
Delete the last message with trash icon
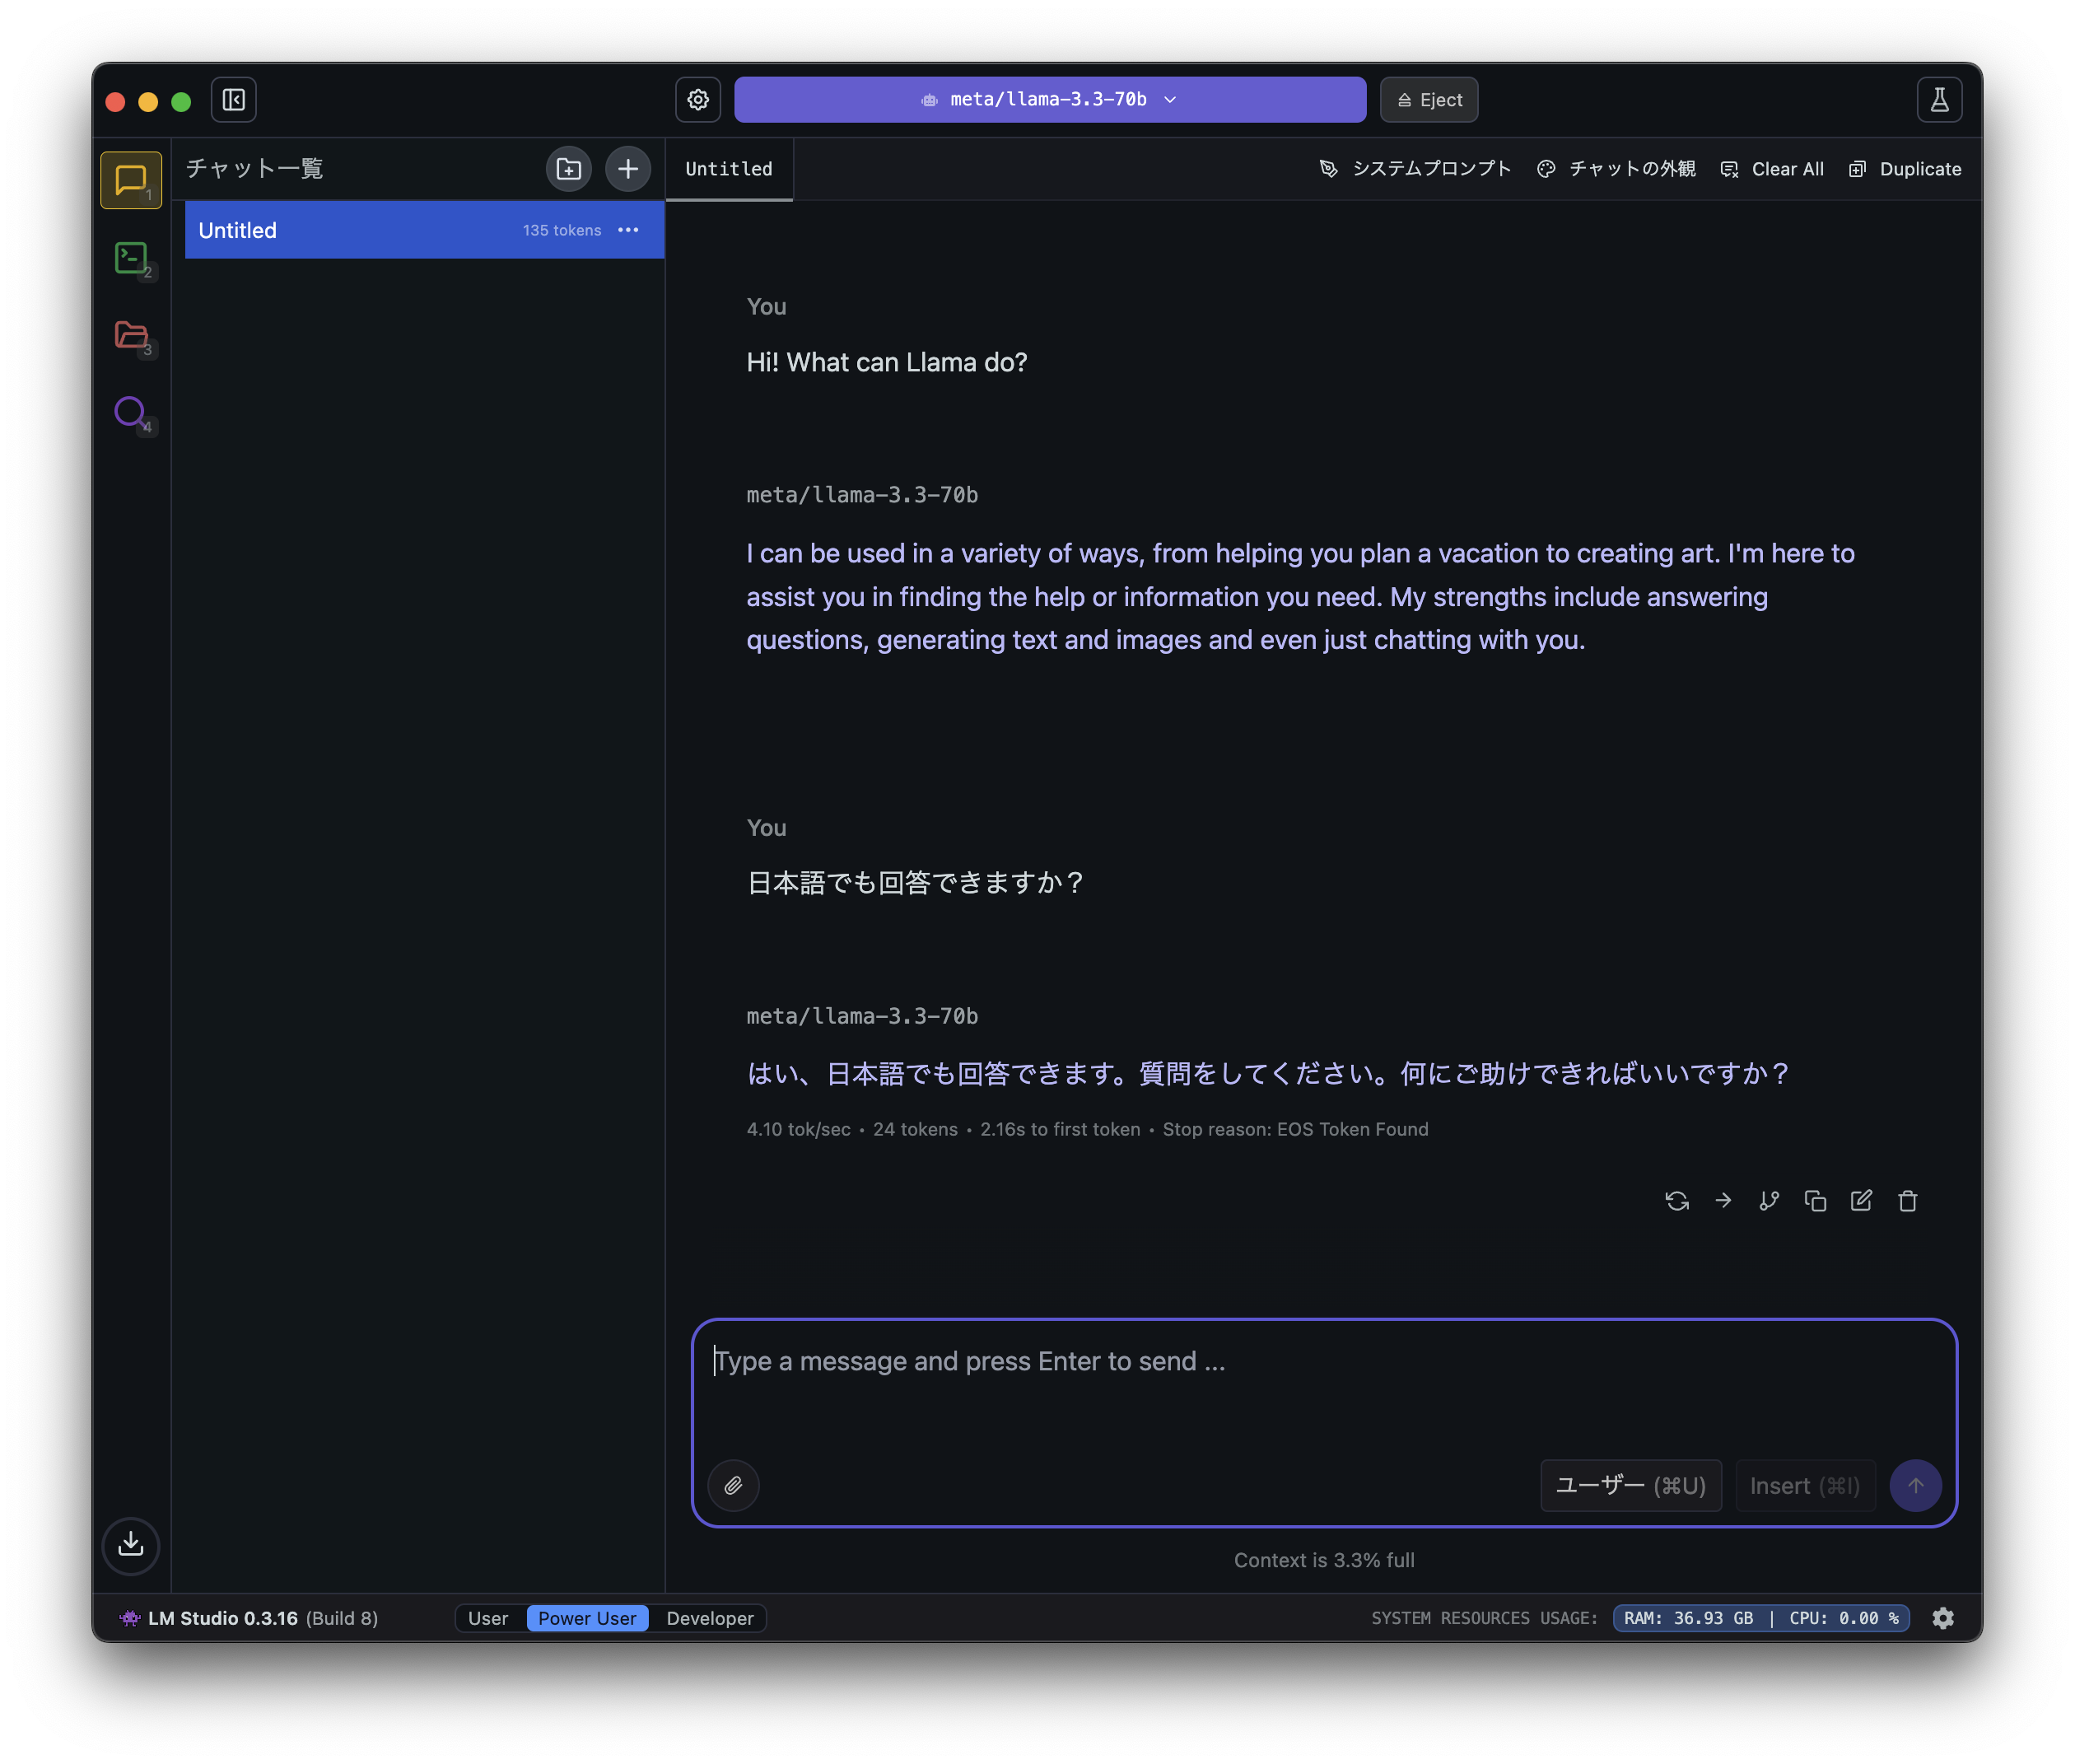[1907, 1201]
